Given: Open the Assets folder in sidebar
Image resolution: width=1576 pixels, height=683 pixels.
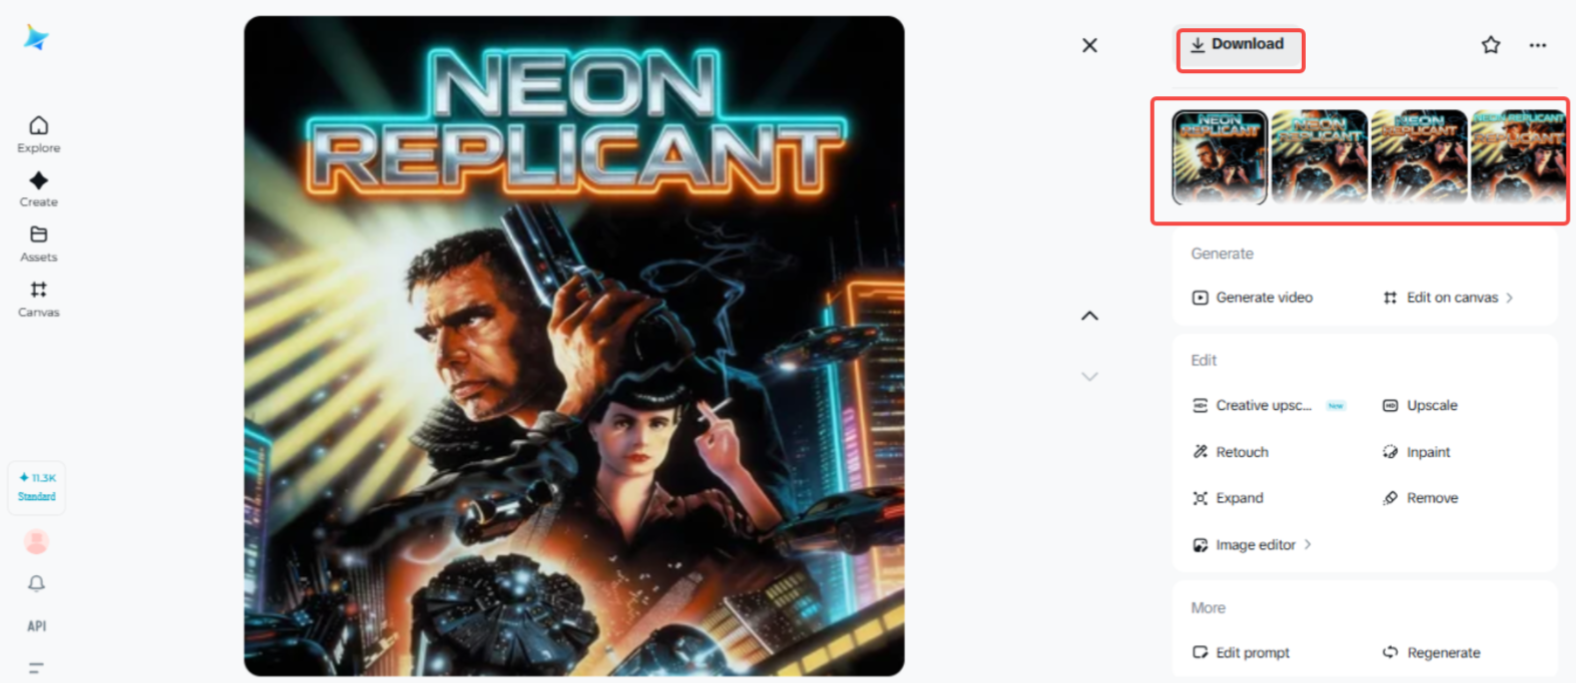Looking at the screenshot, I should [x=38, y=244].
